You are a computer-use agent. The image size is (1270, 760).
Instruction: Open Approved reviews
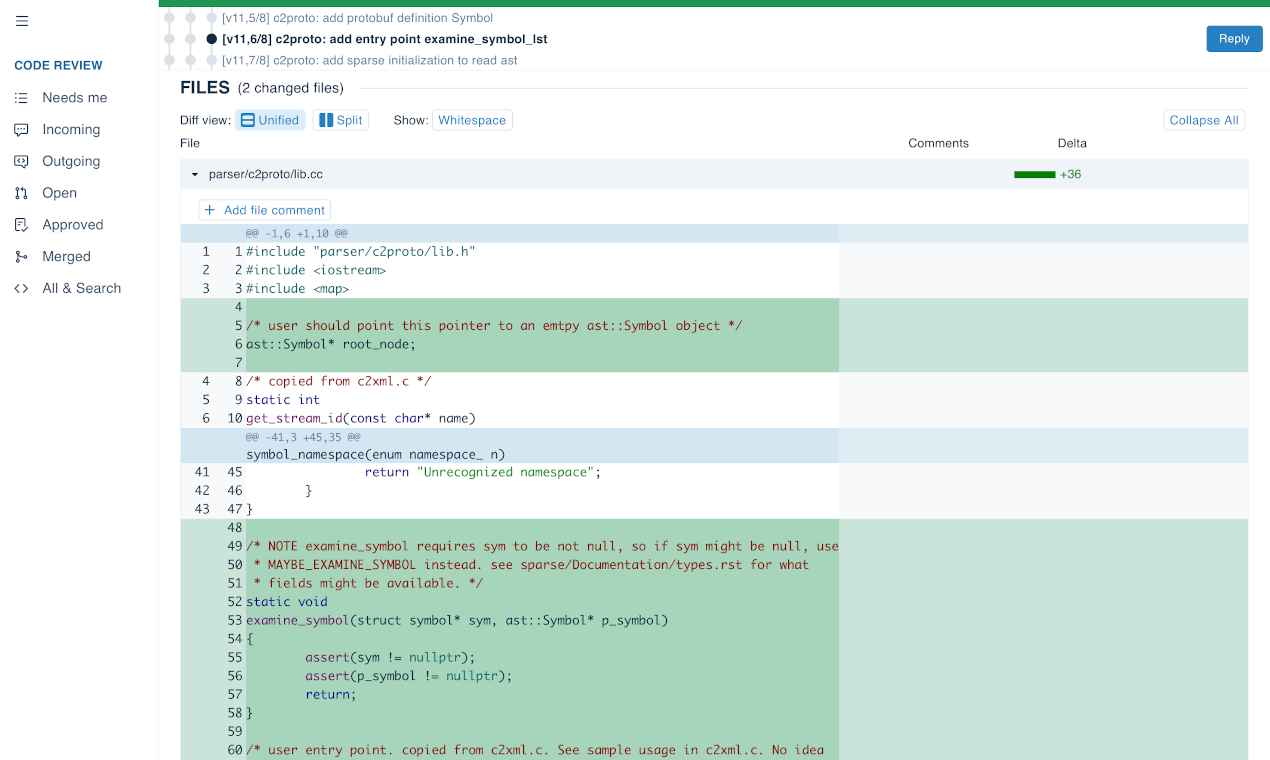coord(73,225)
